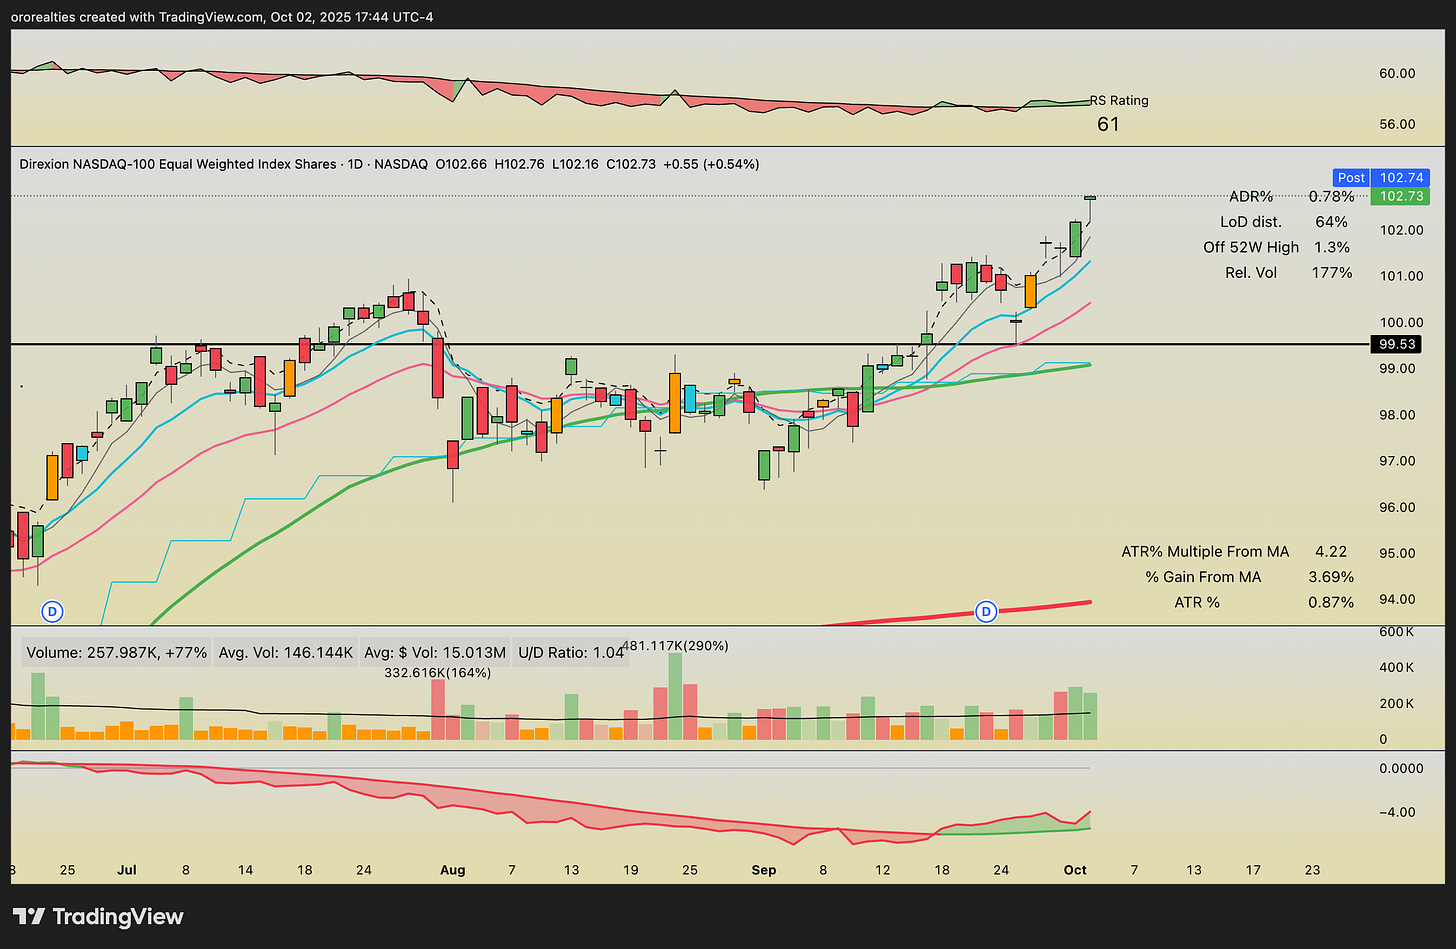Click the 481.117K(290%) volume annotation
The height and width of the screenshot is (949, 1456).
[x=675, y=646]
